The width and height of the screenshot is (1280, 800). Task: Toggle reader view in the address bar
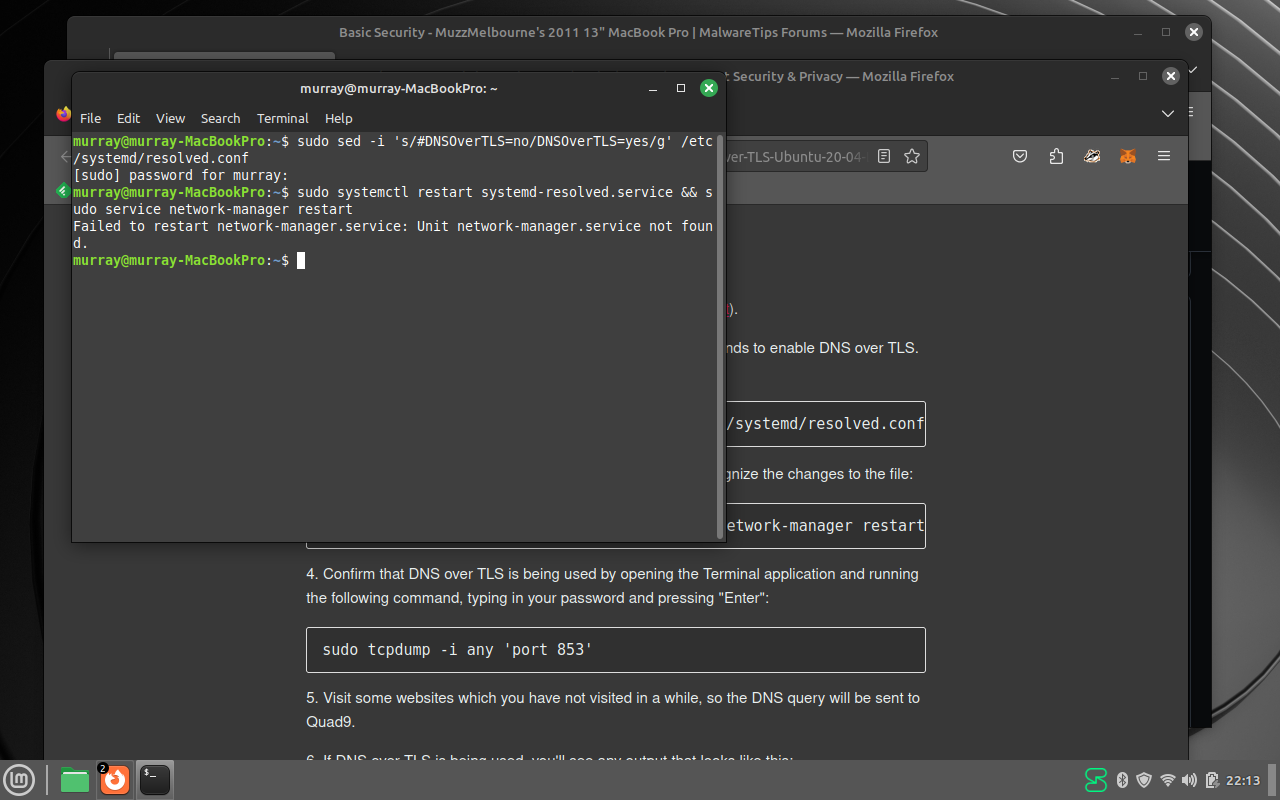[x=884, y=156]
